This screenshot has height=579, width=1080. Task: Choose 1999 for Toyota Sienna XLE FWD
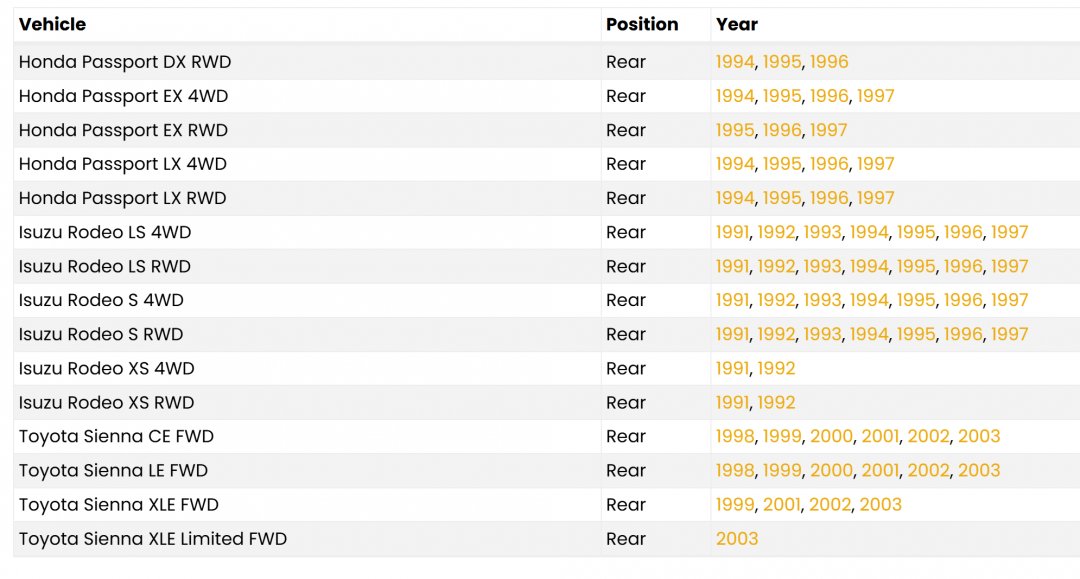[735, 504]
